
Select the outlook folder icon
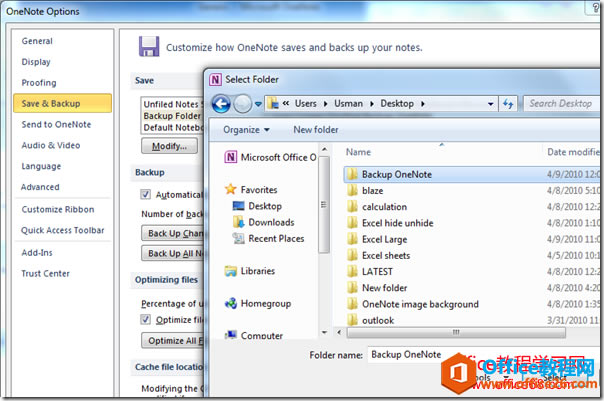click(x=352, y=320)
